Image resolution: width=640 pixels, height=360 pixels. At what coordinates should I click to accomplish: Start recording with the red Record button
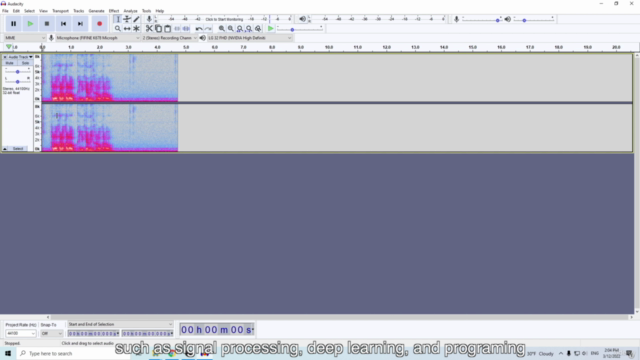click(99, 24)
